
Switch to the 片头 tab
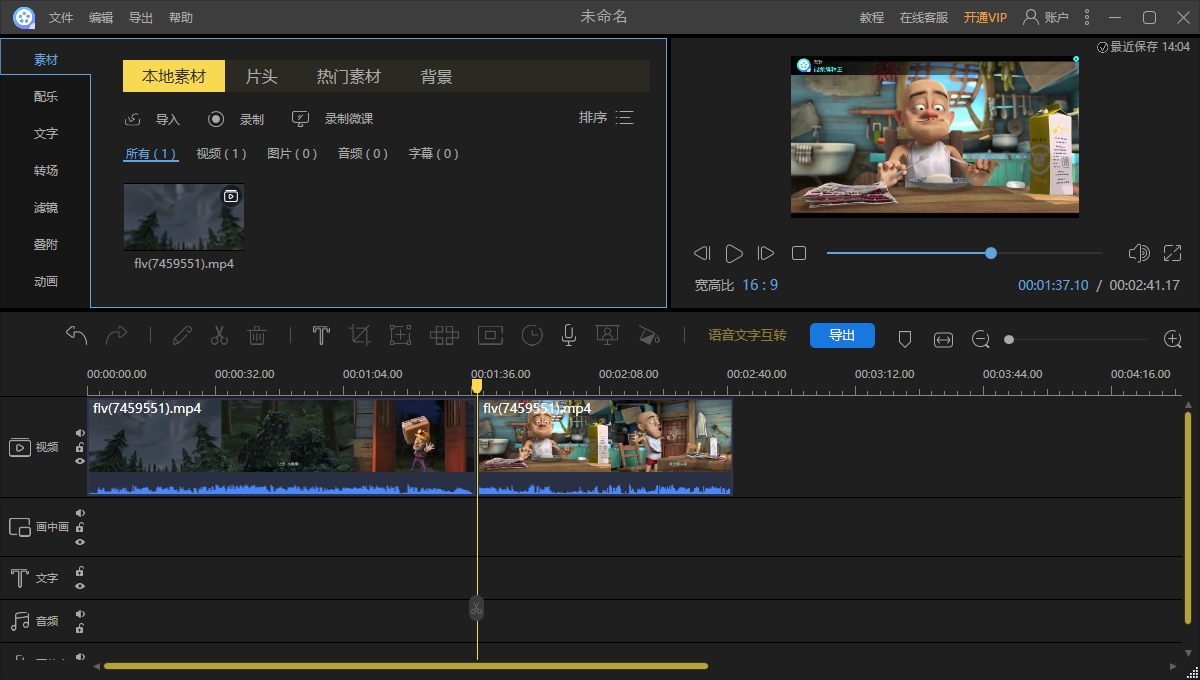[262, 76]
